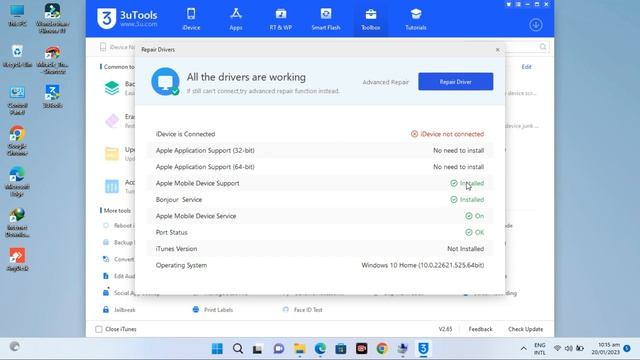
Task: Open File Explorer from the taskbar
Action: click(x=300, y=349)
